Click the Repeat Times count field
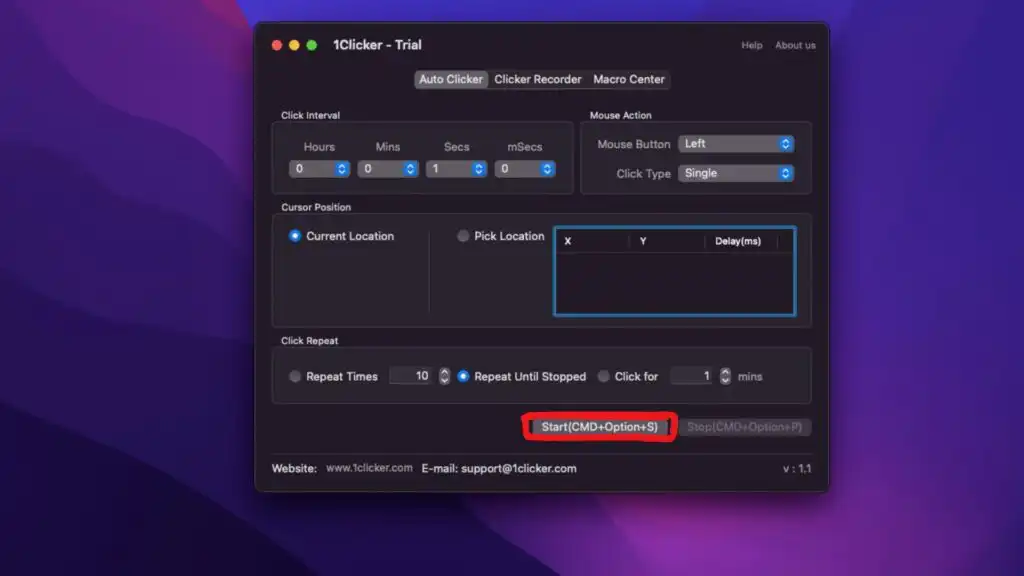This screenshot has width=1024, height=576. [411, 376]
